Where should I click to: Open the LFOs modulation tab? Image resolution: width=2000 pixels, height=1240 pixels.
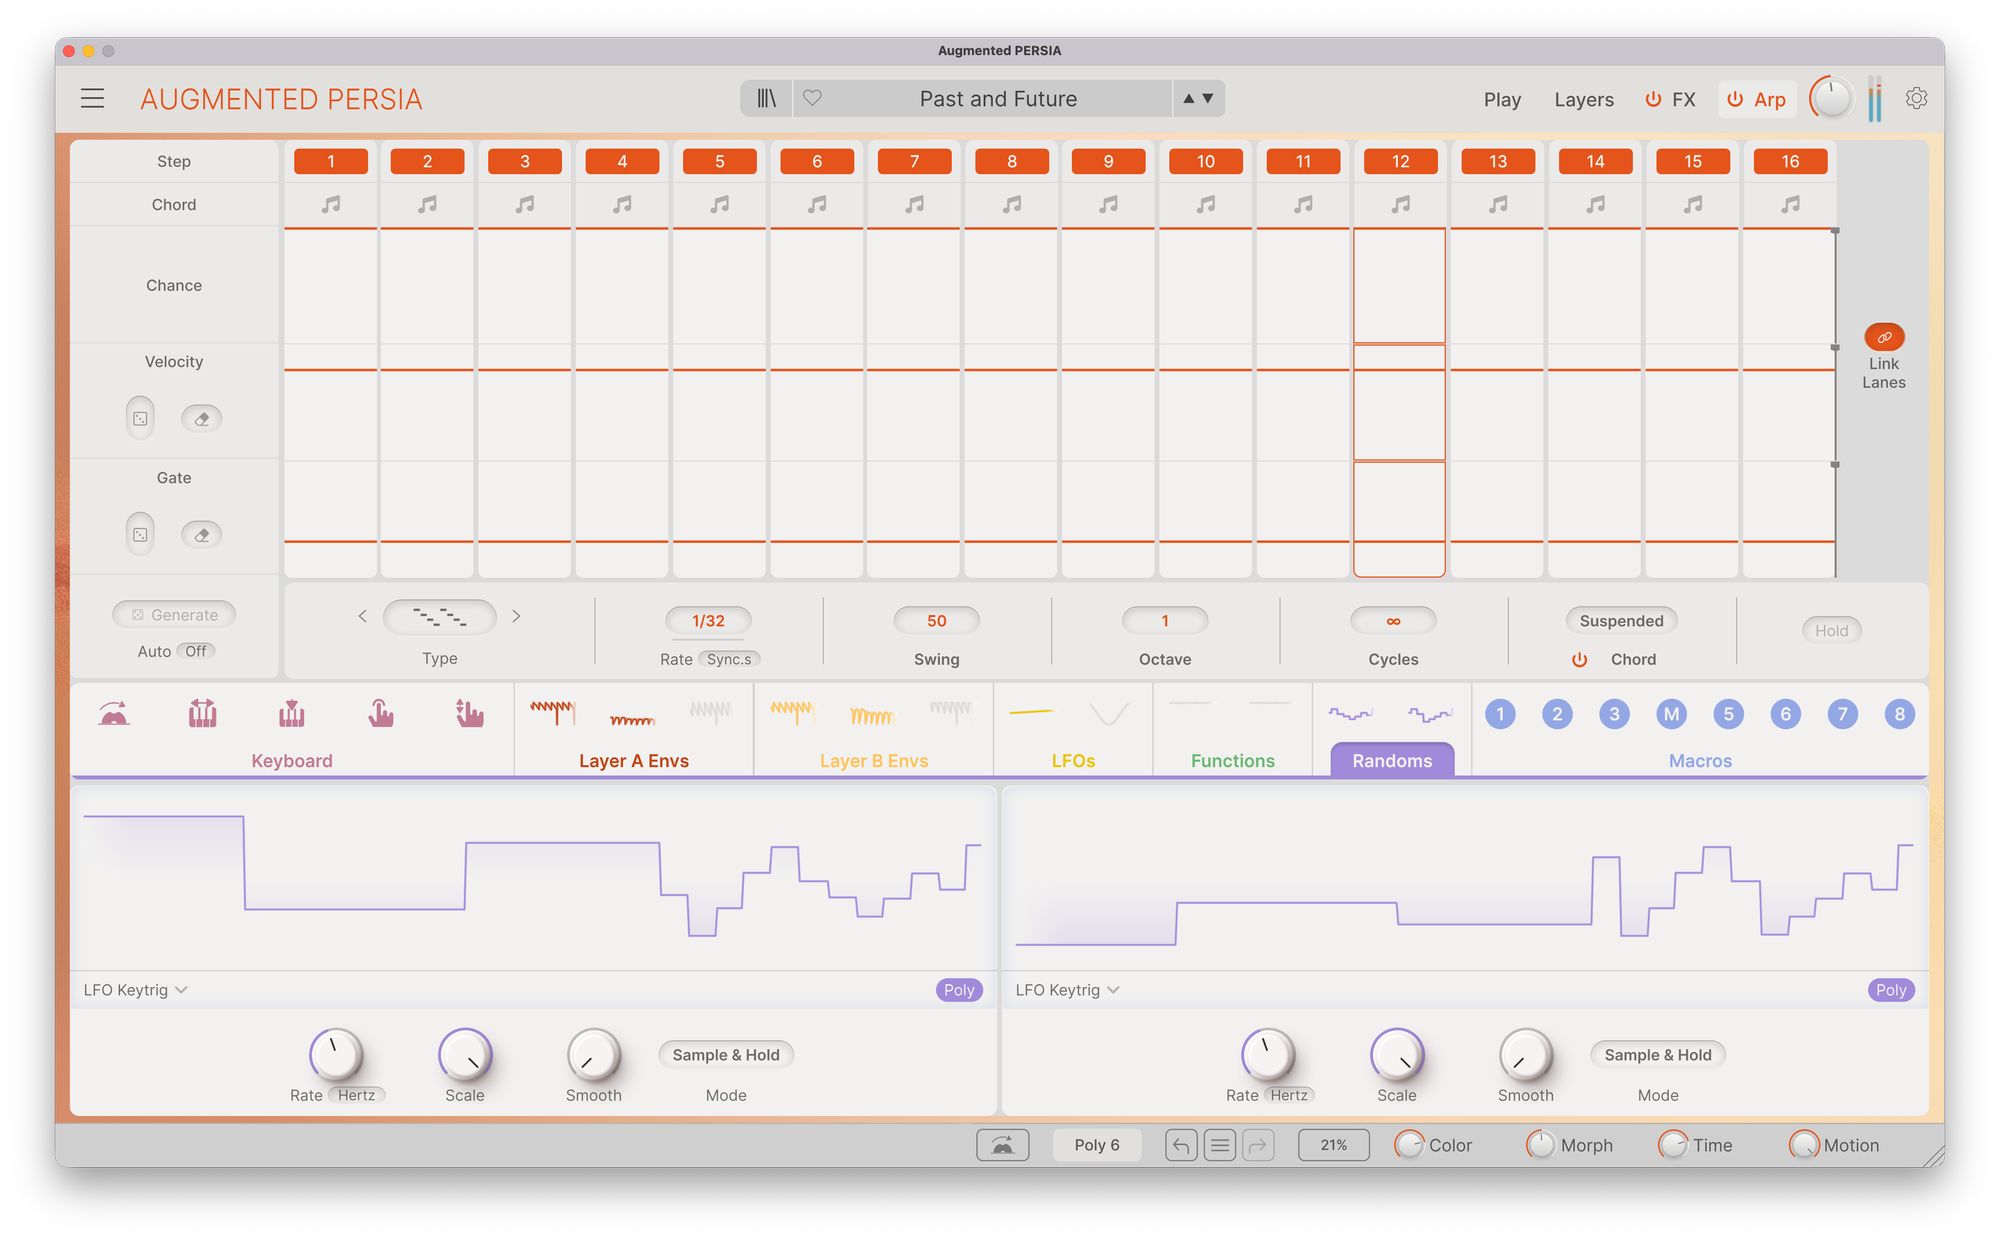[1073, 760]
